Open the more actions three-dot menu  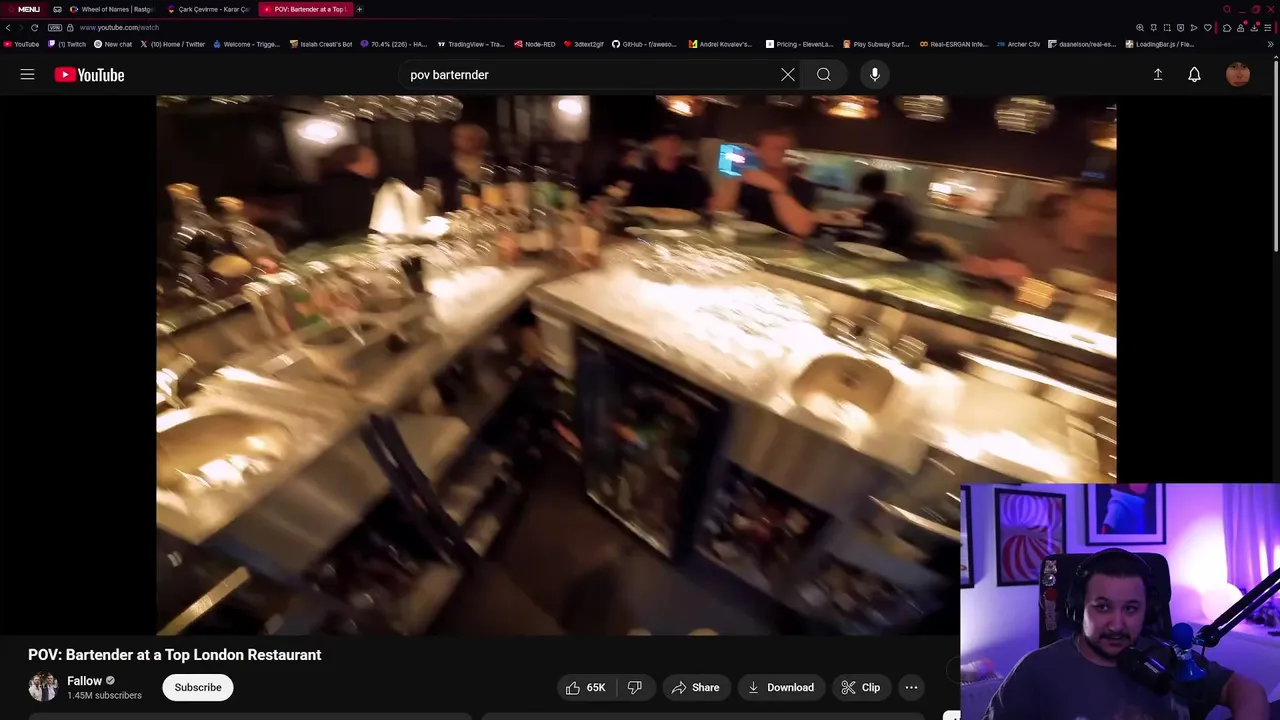pyautogui.click(x=911, y=687)
